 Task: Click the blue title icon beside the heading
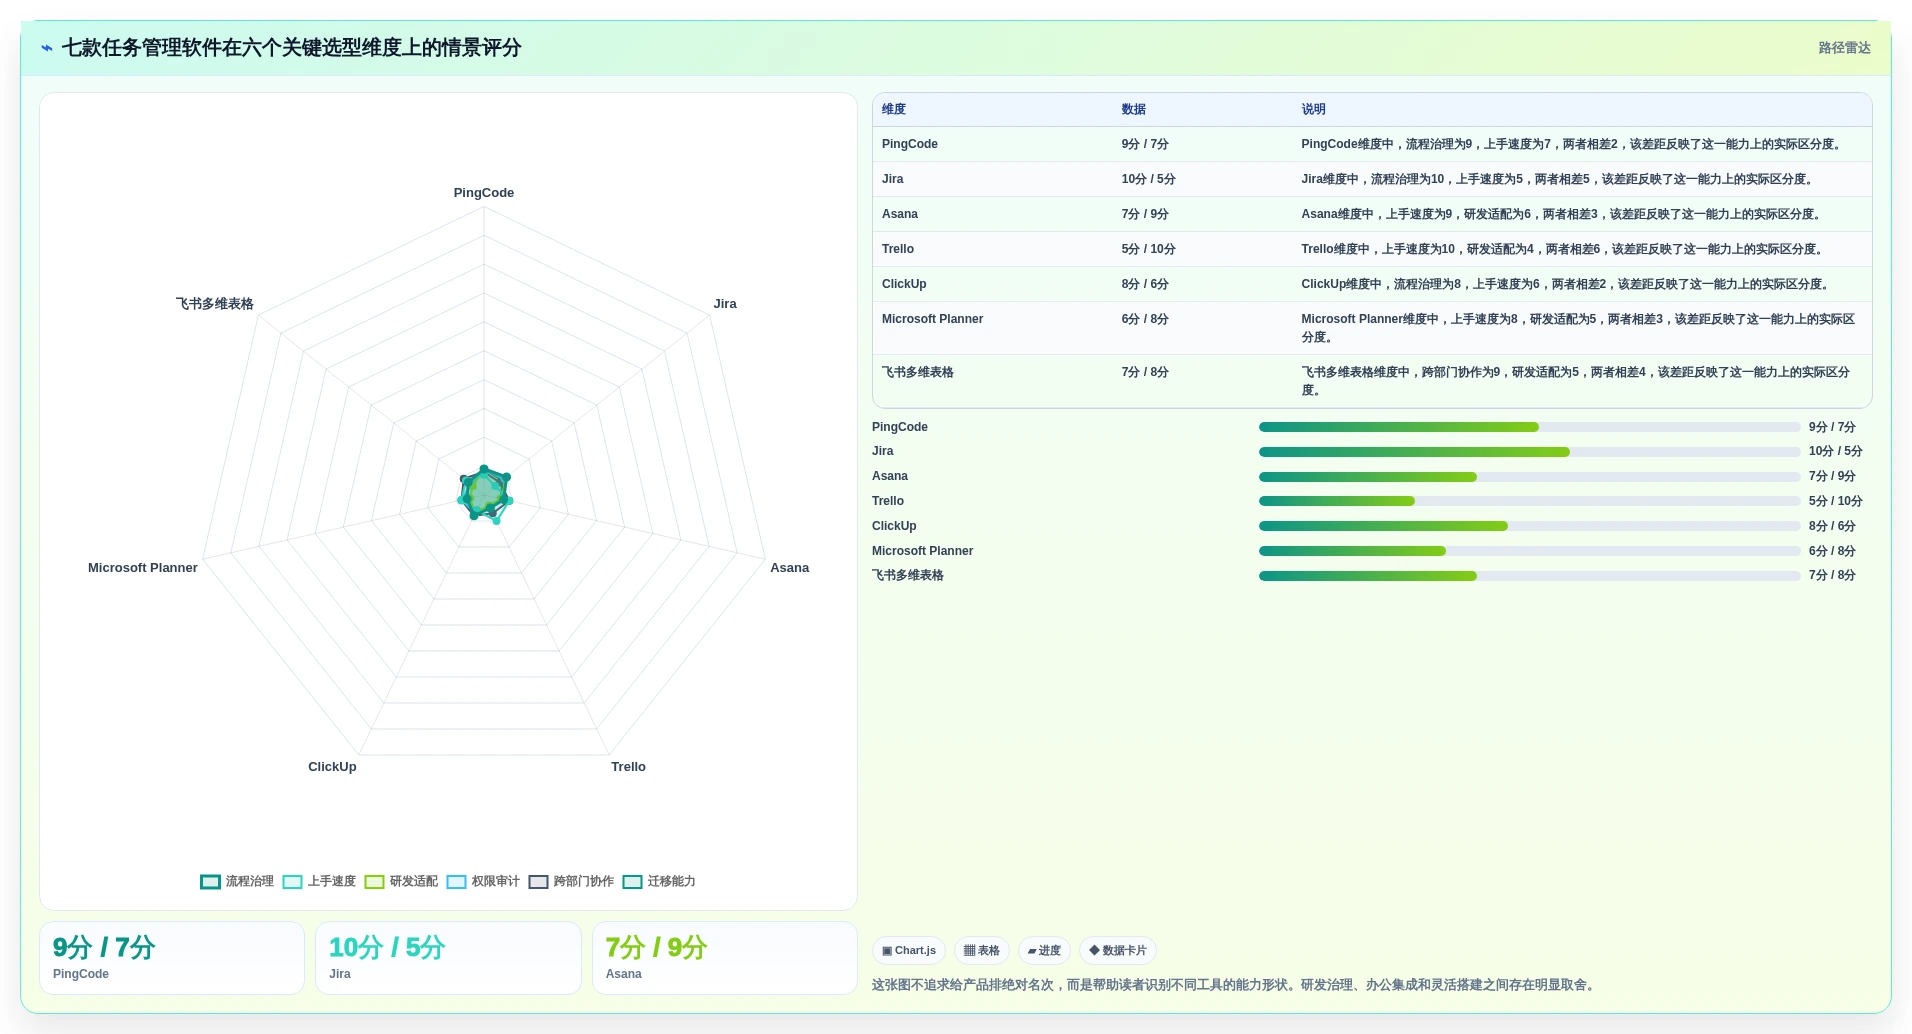(x=47, y=48)
